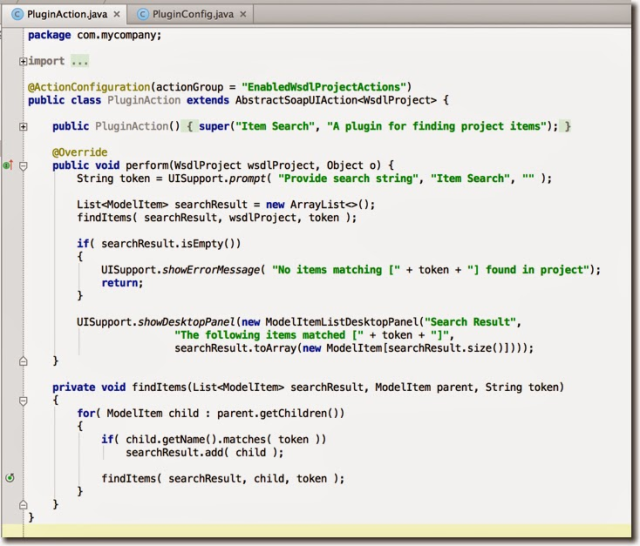640x546 pixels.
Task: Click the class icon on PluginAction.java tab
Action: point(18,14)
